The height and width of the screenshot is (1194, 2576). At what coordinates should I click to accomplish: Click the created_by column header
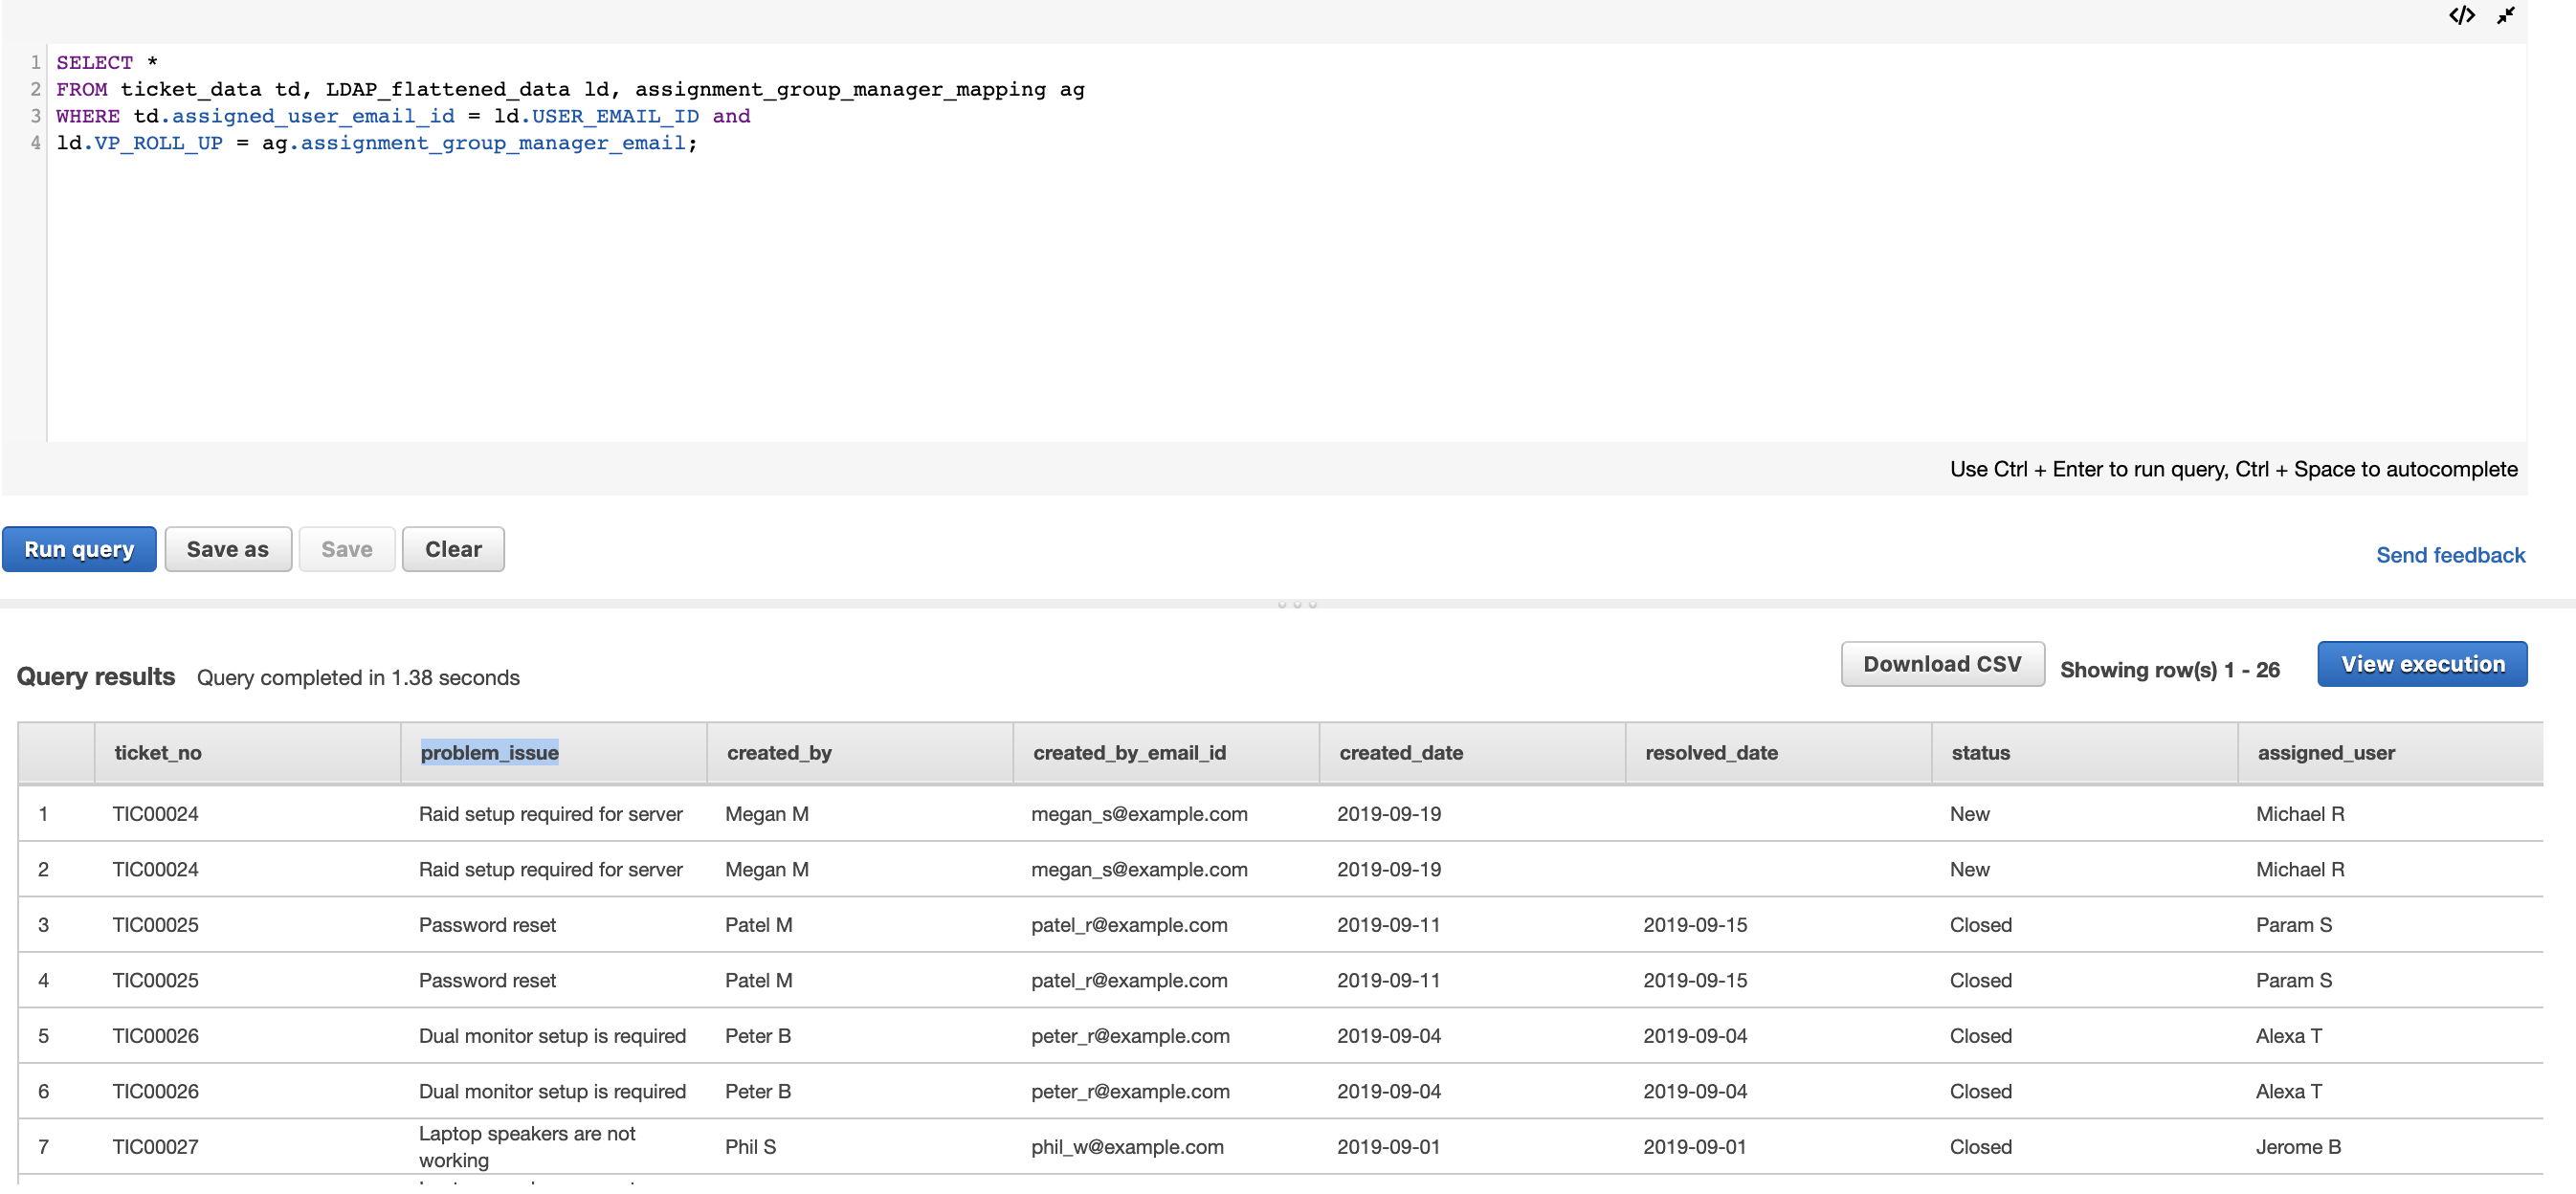[779, 752]
